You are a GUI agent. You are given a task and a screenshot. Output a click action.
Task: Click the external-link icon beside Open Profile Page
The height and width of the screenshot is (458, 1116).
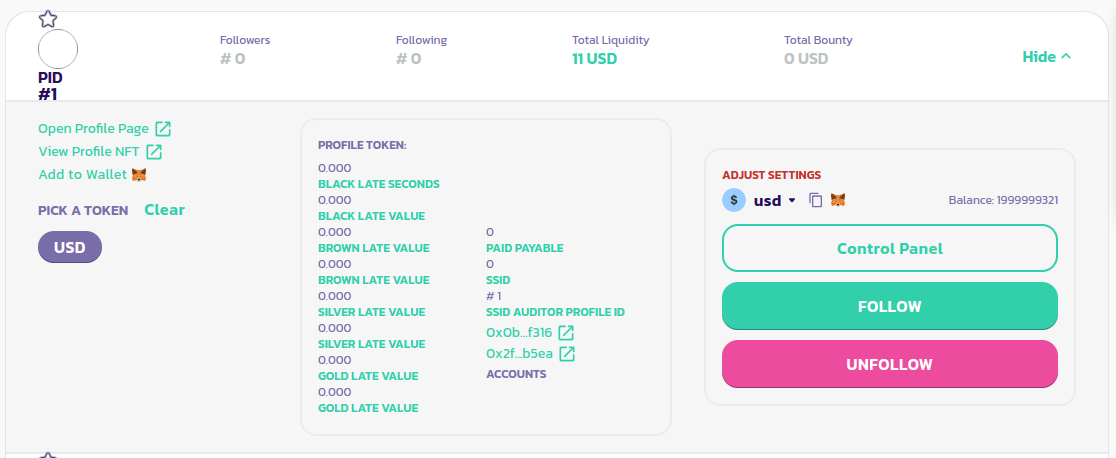(x=163, y=128)
